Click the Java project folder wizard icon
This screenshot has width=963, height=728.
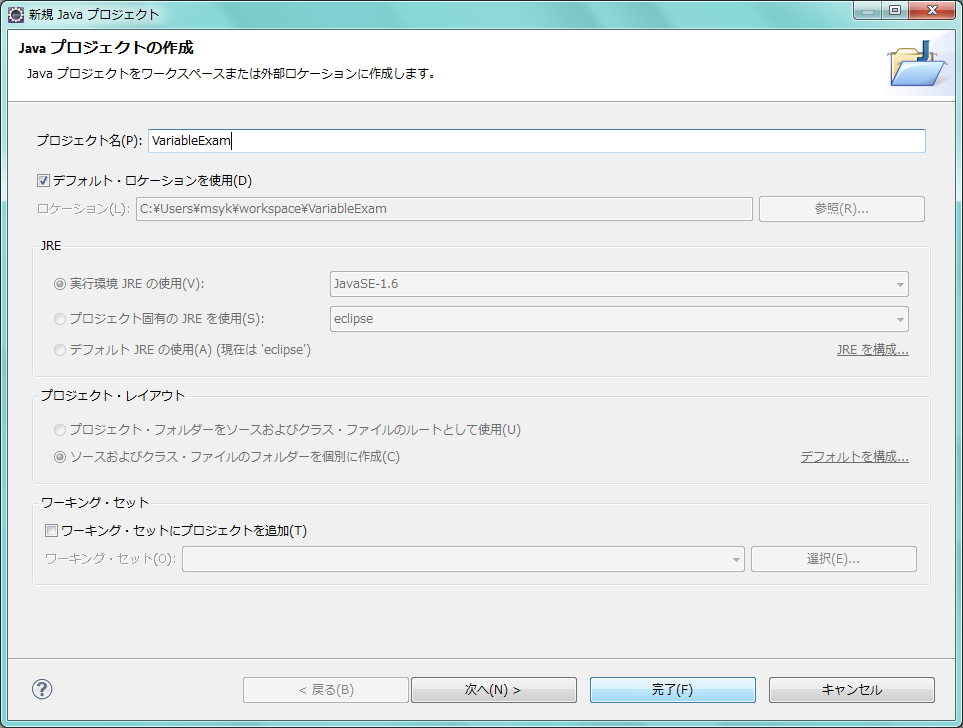(x=917, y=66)
